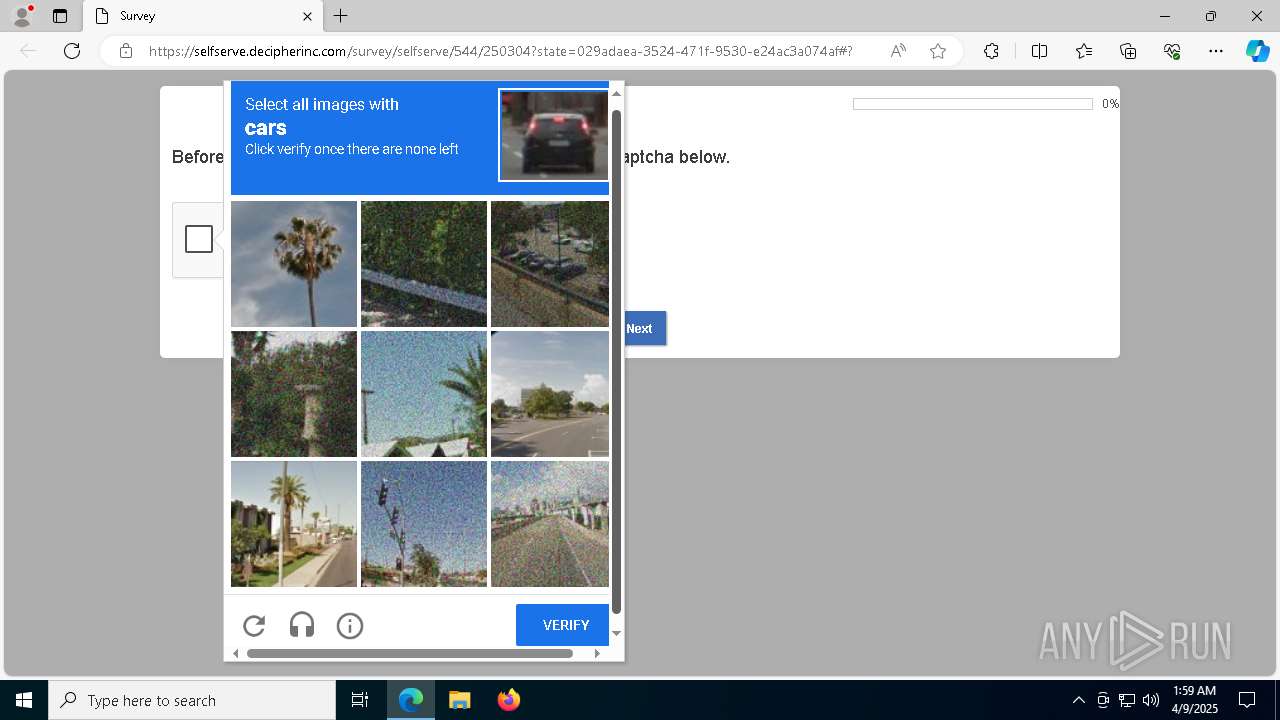Select the traffic light tile
Viewport: 1280px width, 720px height.
424,524
